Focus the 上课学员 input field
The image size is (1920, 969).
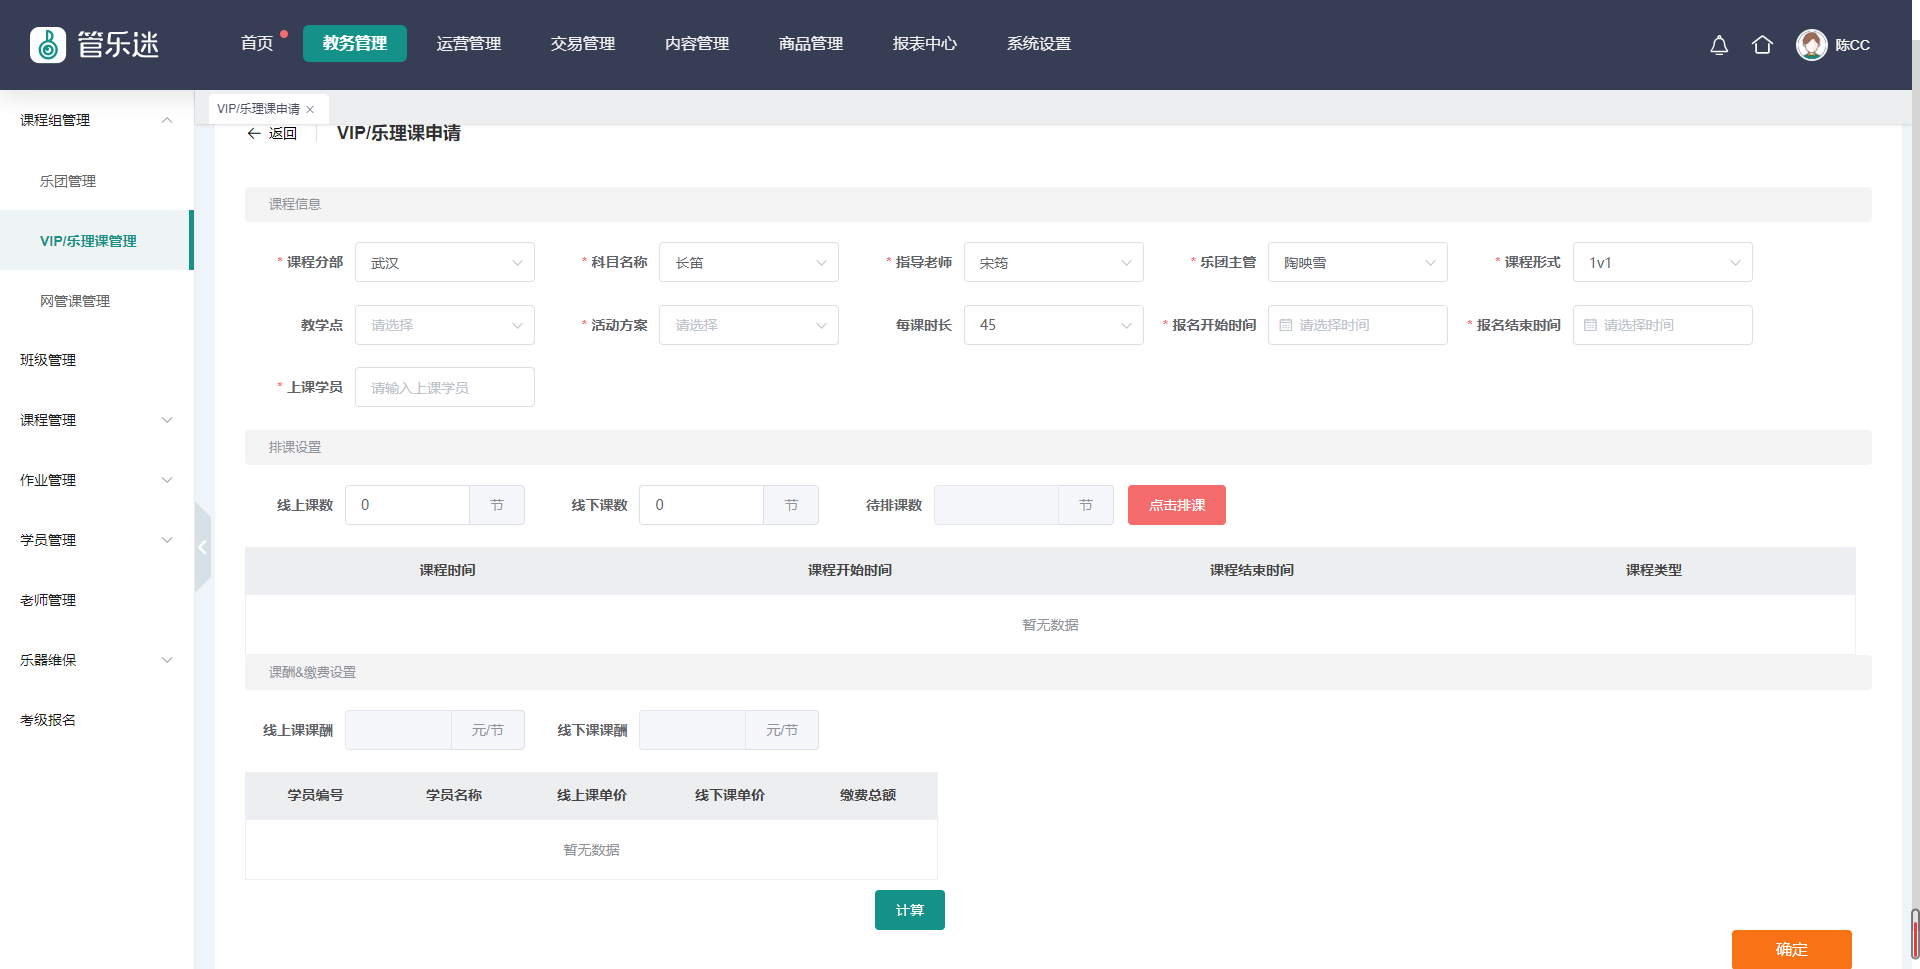click(444, 387)
